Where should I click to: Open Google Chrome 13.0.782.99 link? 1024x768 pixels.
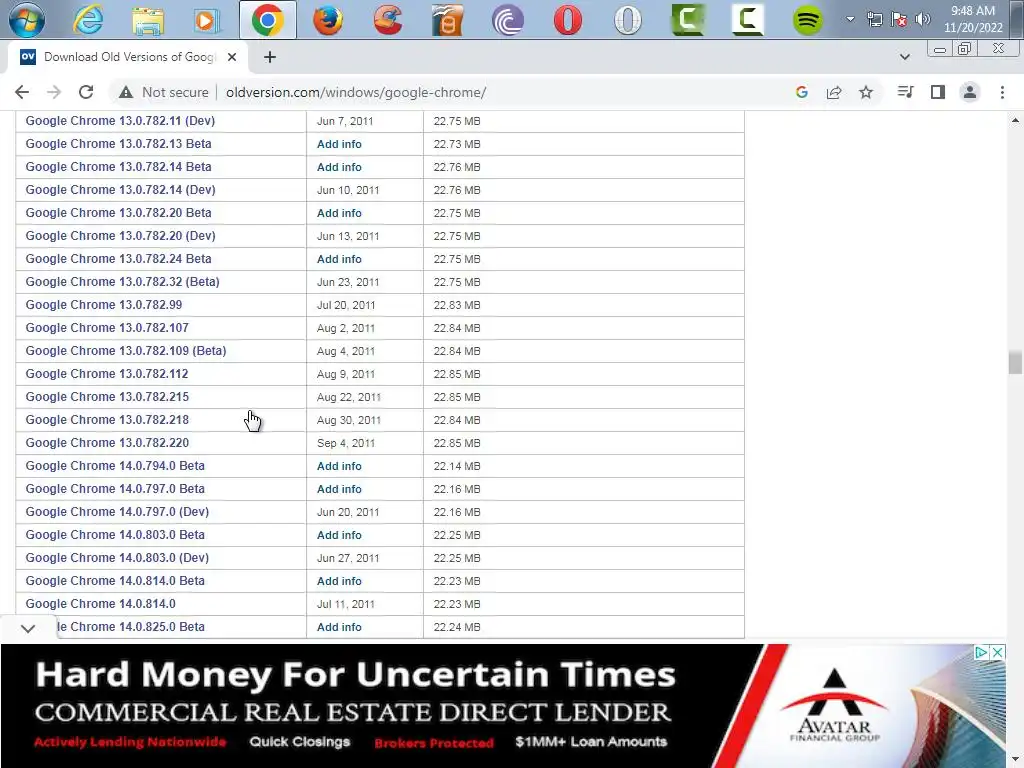[x=104, y=305]
